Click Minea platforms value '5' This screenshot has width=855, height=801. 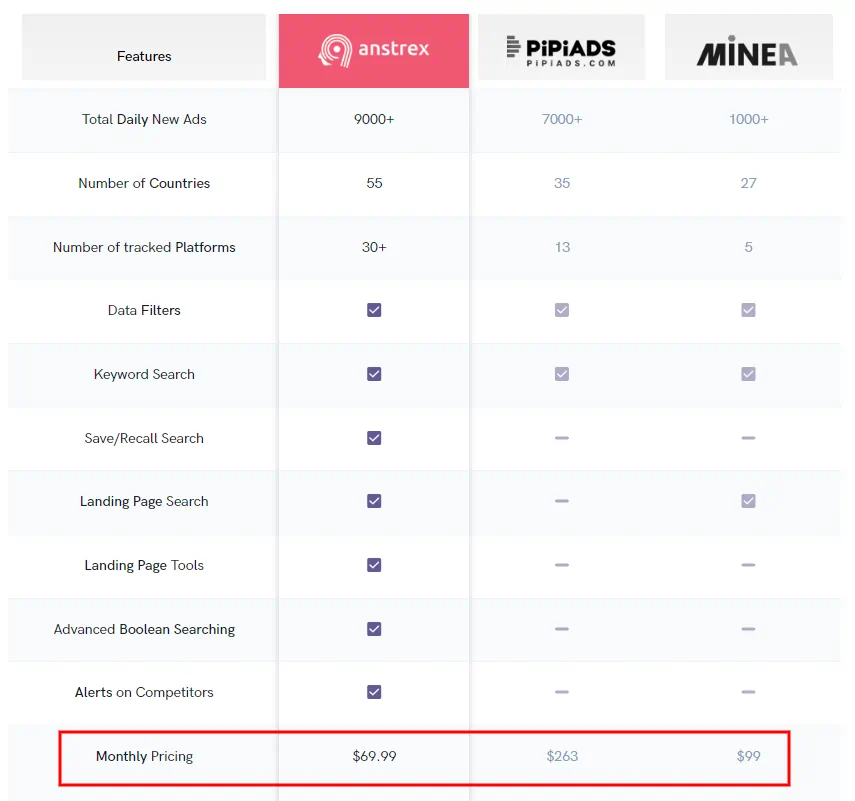tap(749, 247)
